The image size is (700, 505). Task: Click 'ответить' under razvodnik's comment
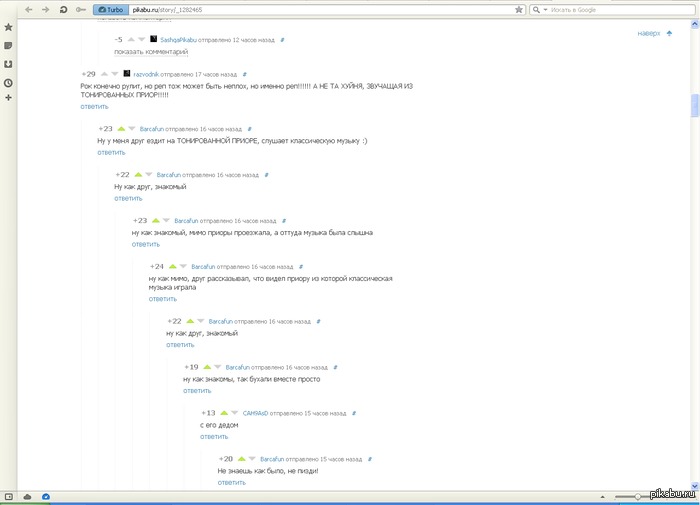coord(94,106)
